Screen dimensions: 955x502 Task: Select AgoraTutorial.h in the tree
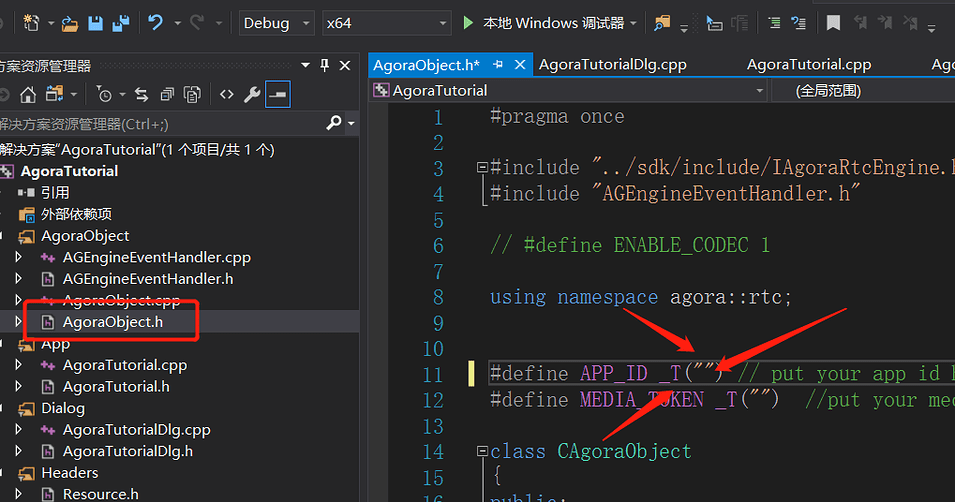116,386
